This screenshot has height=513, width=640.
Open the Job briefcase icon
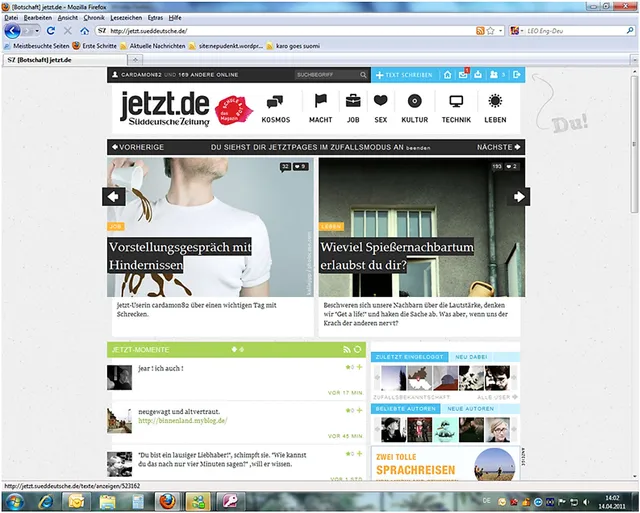[x=353, y=102]
